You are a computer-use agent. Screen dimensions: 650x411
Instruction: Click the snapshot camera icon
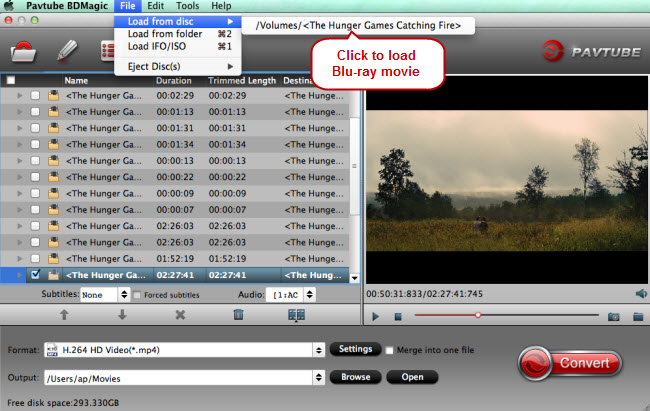613,316
